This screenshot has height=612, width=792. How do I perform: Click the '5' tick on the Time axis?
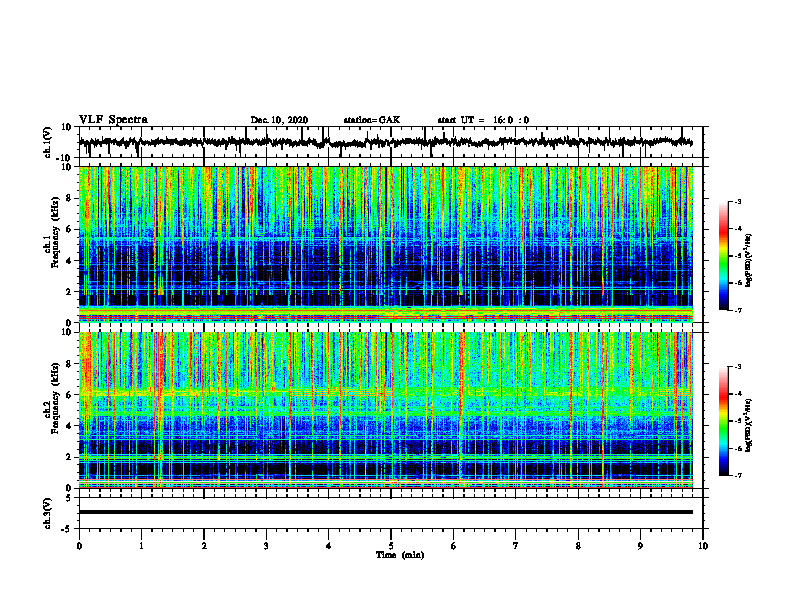(391, 546)
